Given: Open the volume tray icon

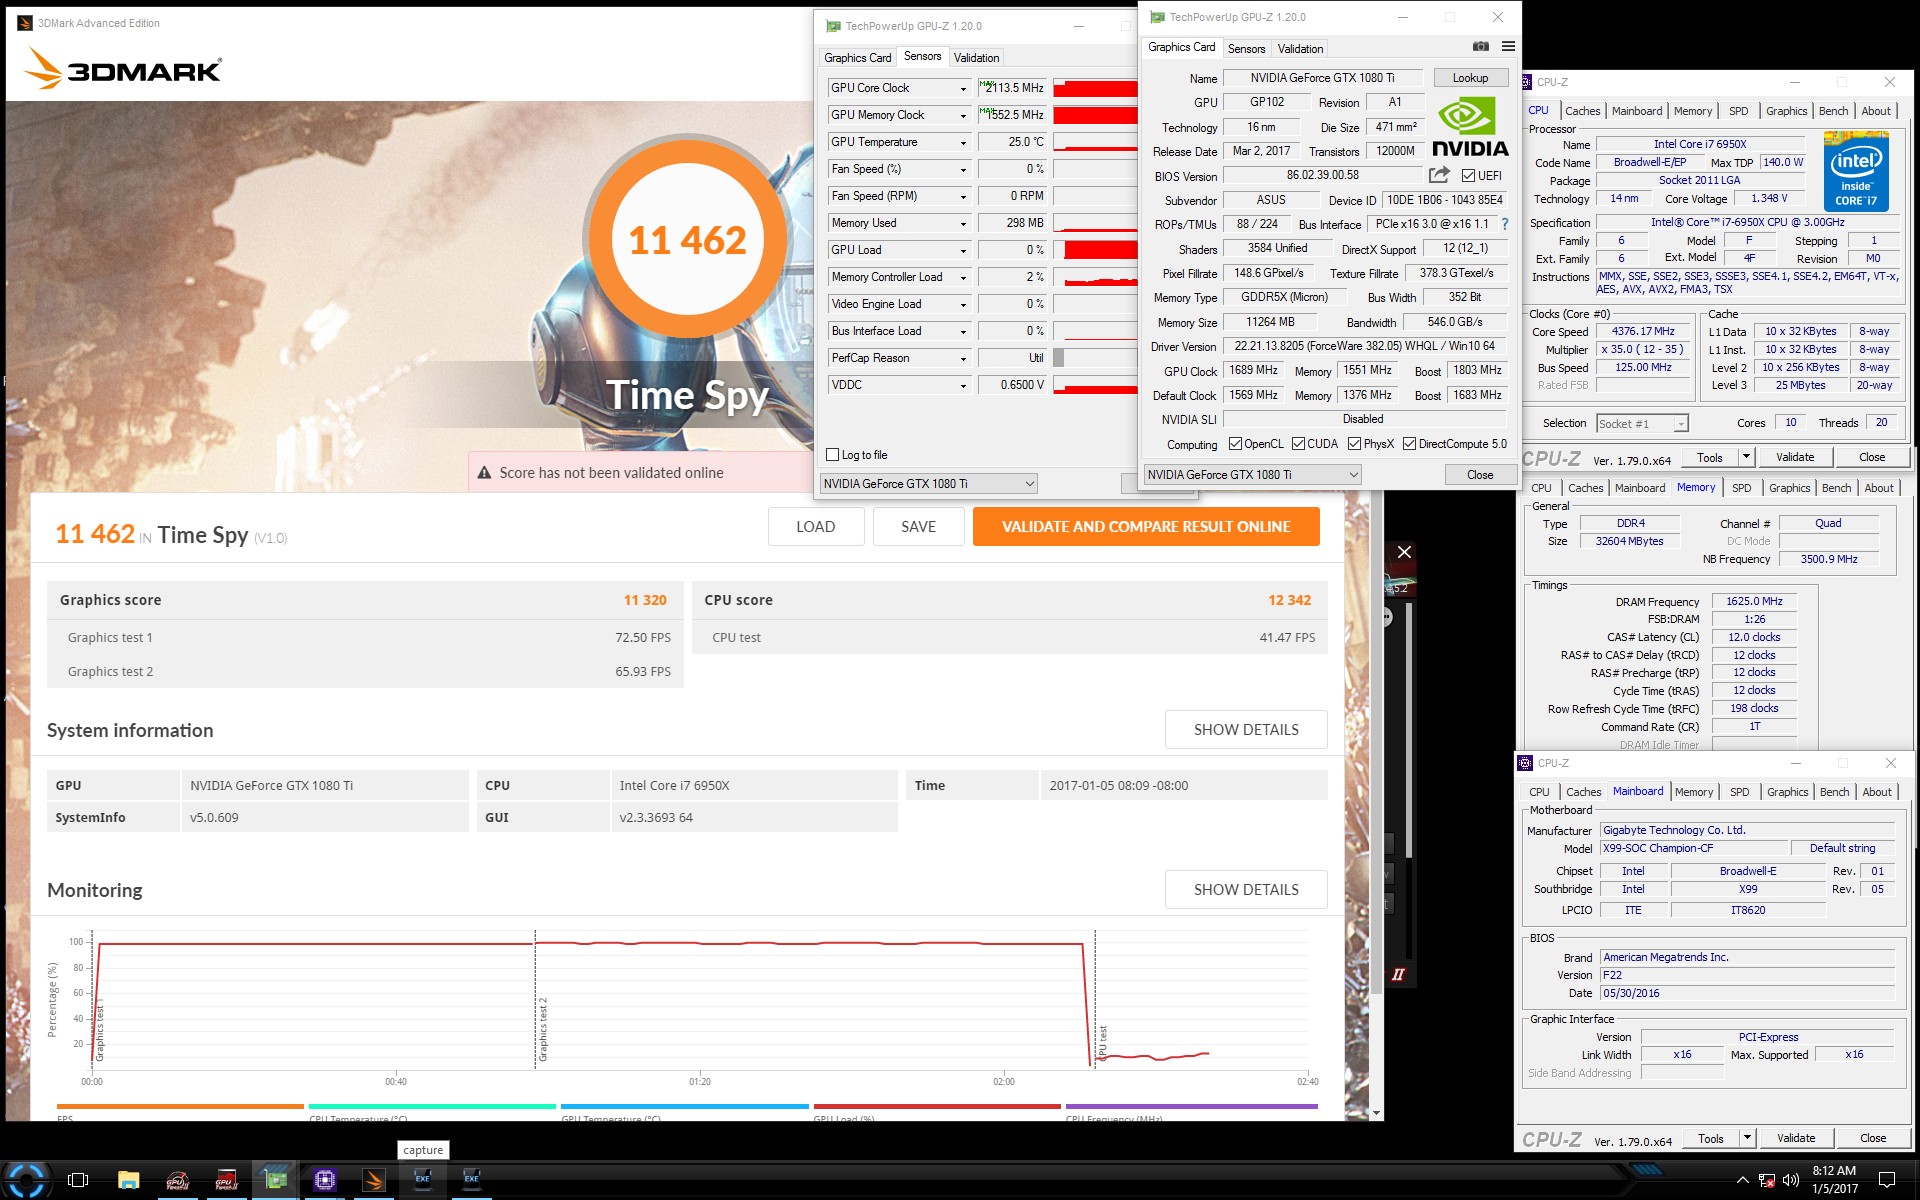Looking at the screenshot, I should (1791, 1180).
